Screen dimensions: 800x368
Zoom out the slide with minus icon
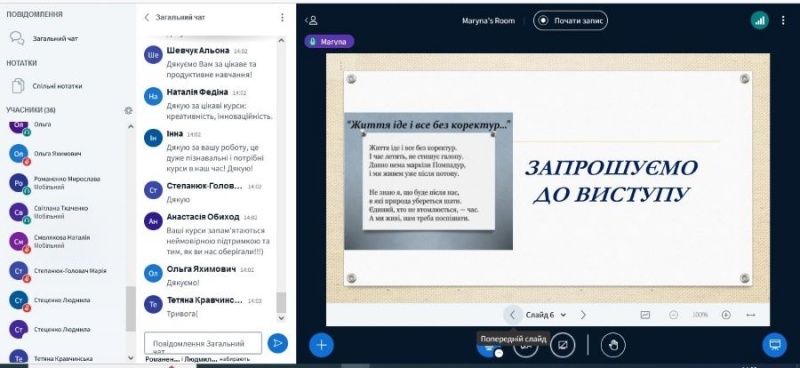(673, 315)
